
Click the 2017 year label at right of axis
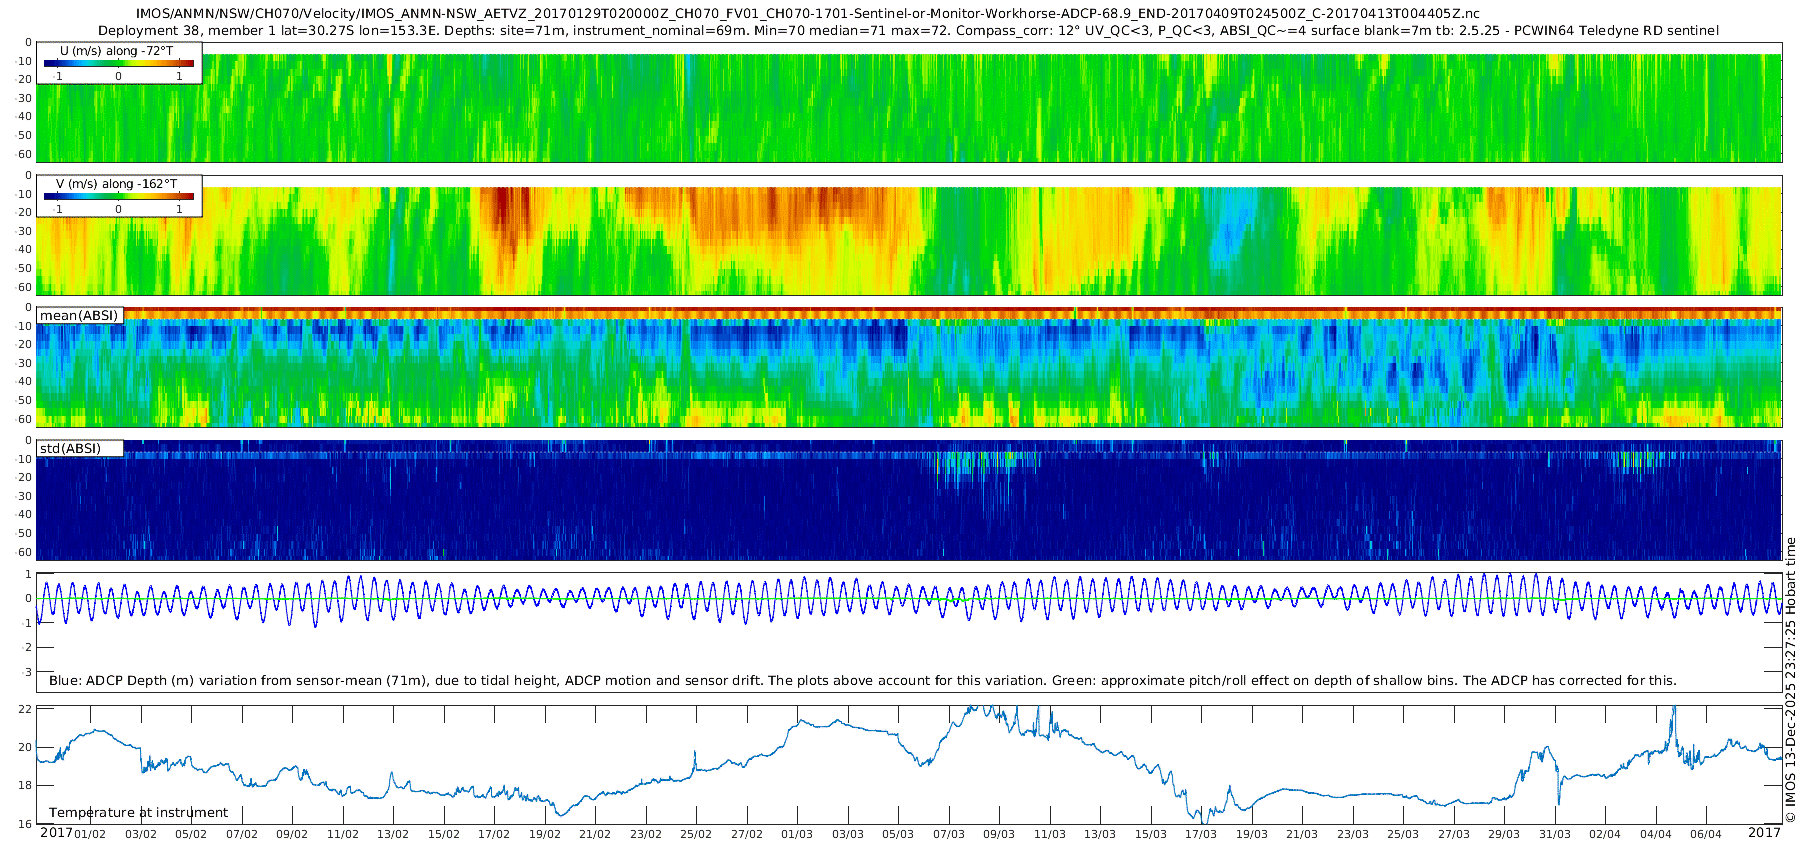1764,832
